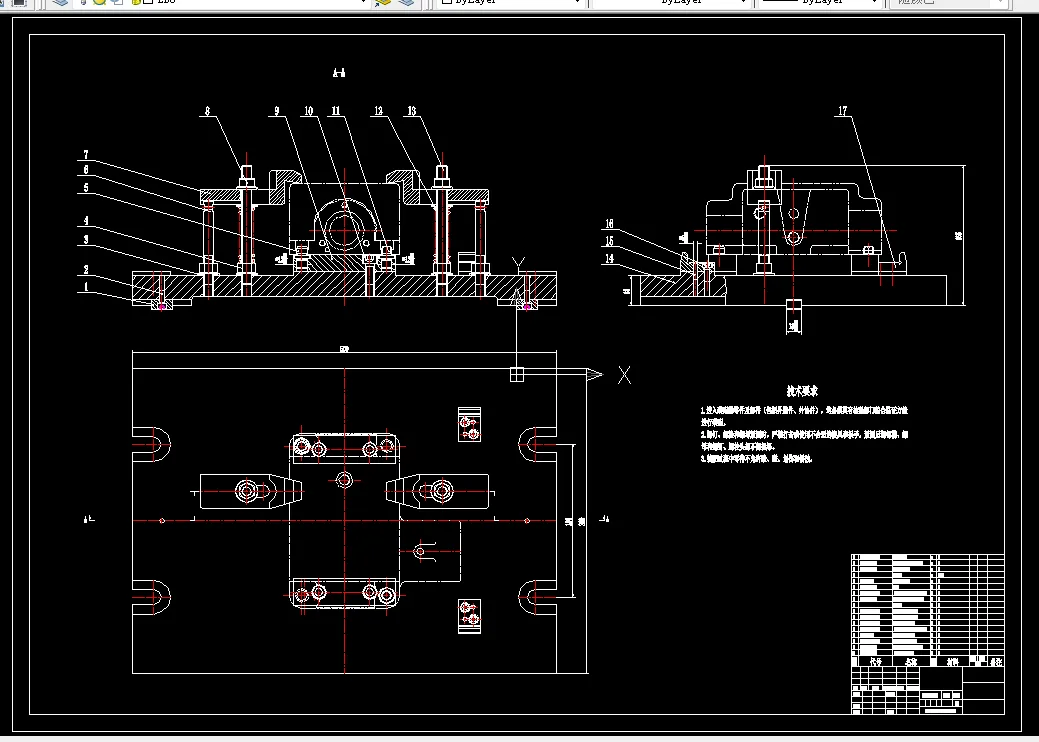Select part balloon number 15
The width and height of the screenshot is (1039, 742).
[609, 241]
